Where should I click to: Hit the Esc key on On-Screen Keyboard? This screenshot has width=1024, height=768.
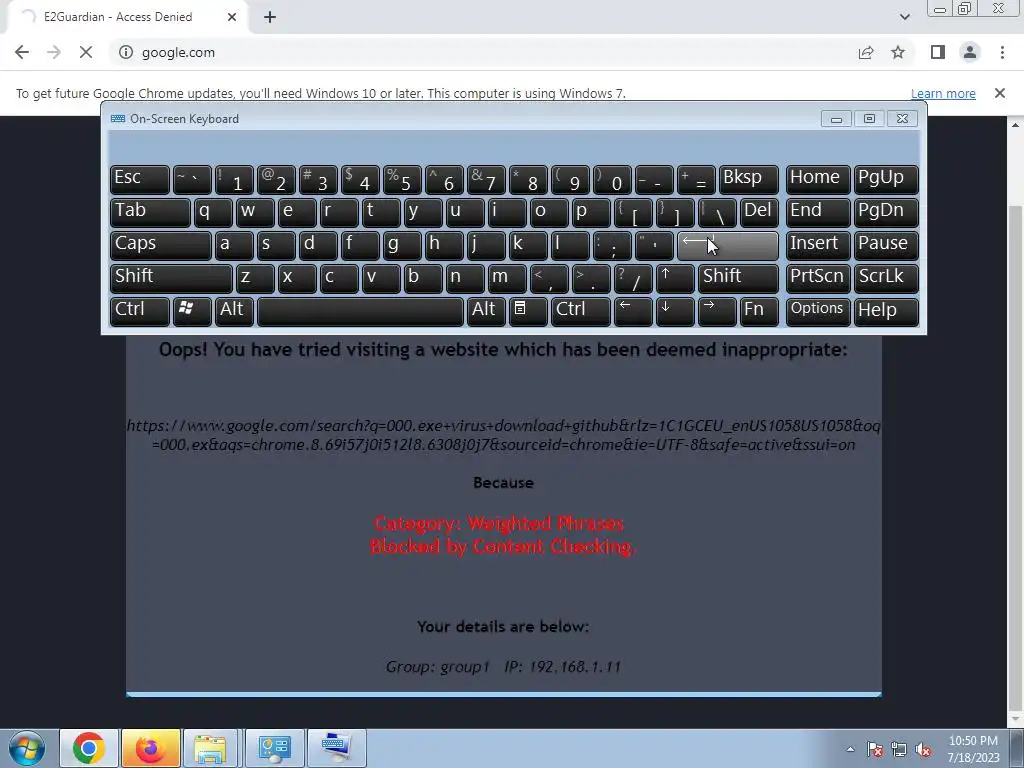pyautogui.click(x=140, y=179)
